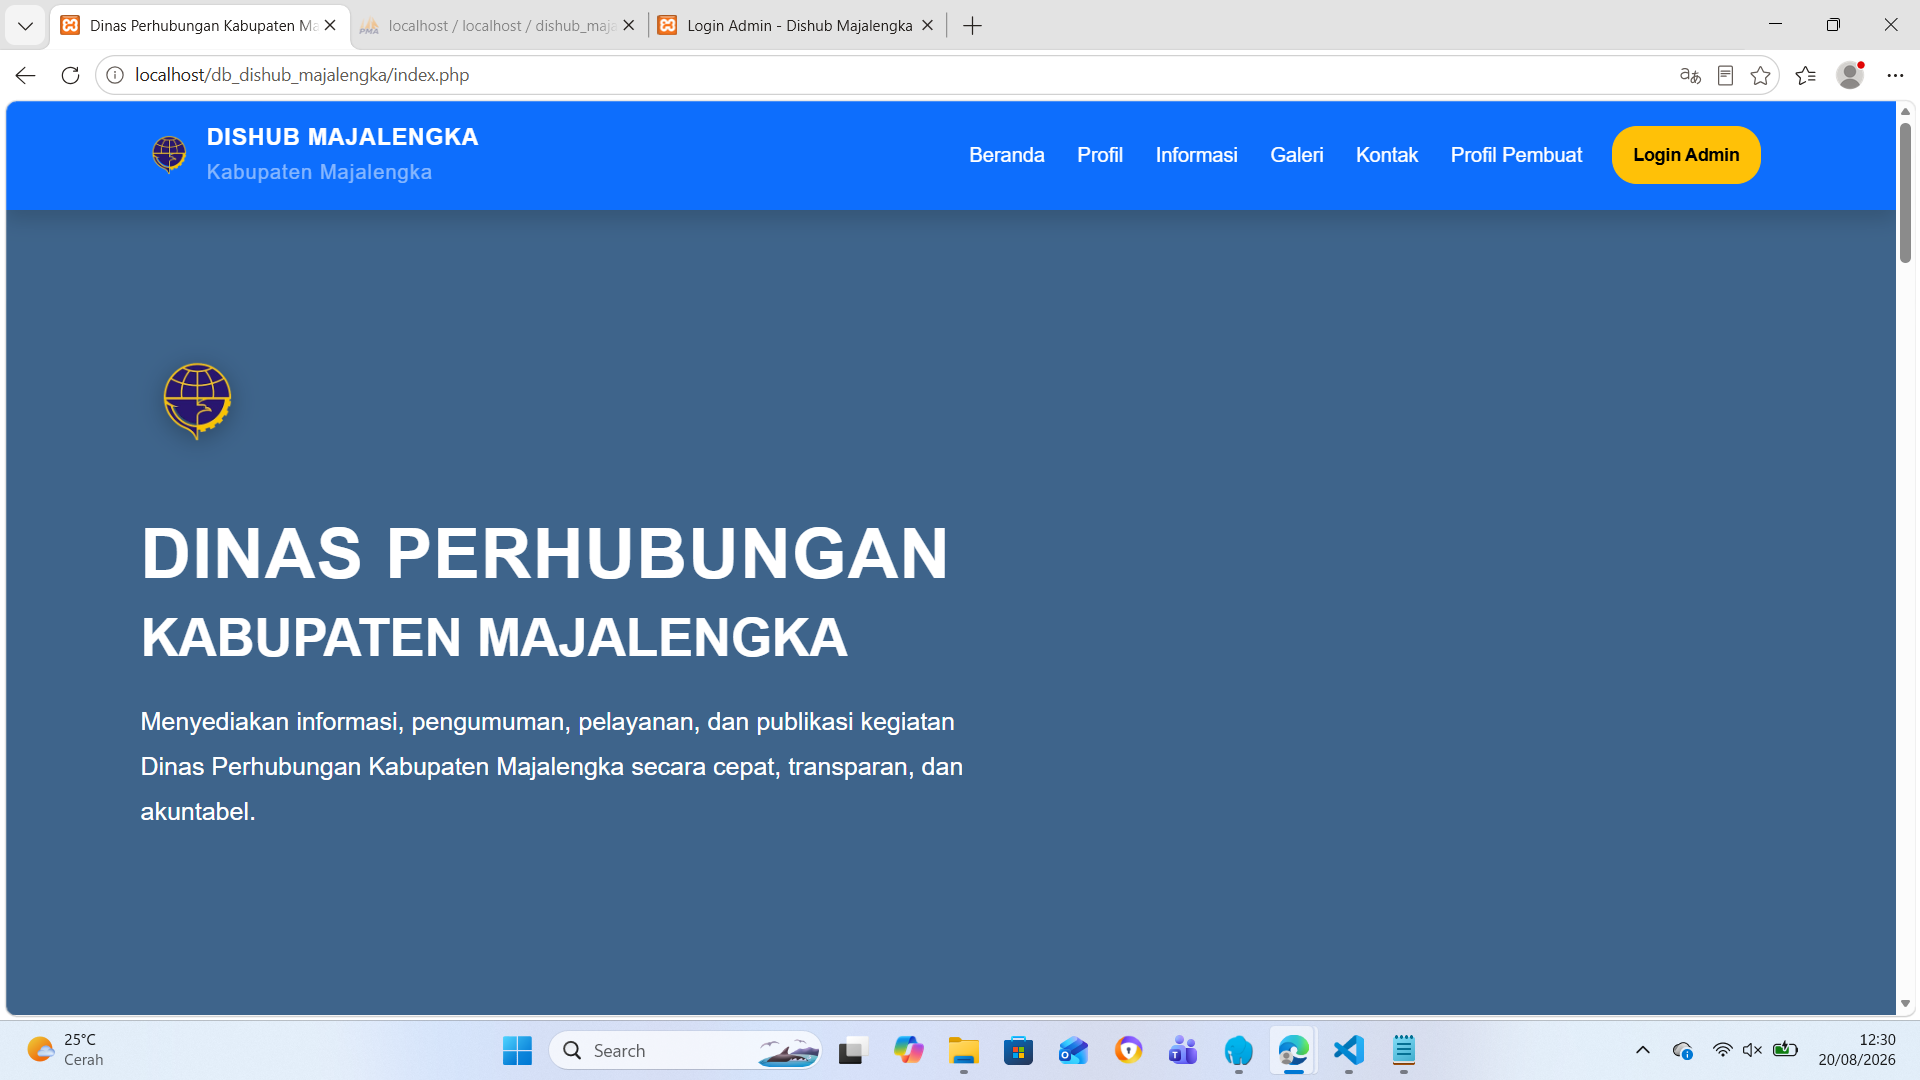Switch to the Dinas Perhubungan Kabupaten tab
Screen dimensions: 1920x1080
(200, 26)
